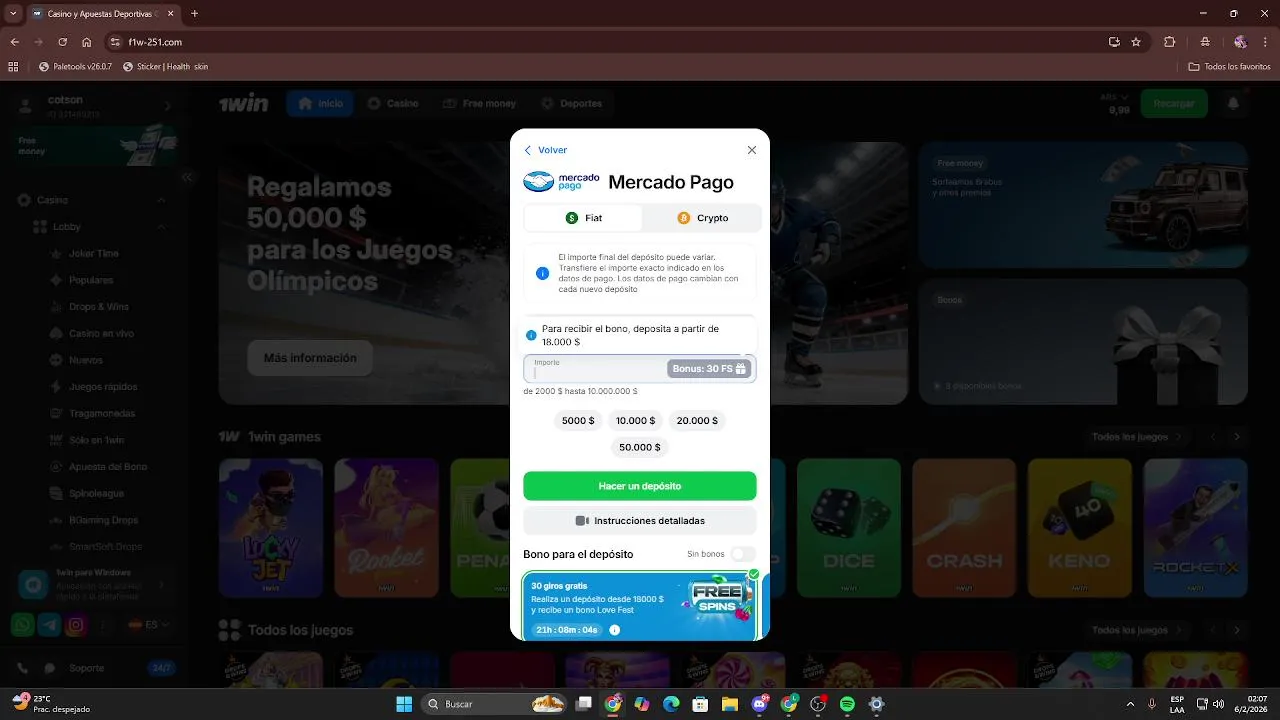Open the ES language dropdown
Viewport: 1280px width, 720px height.
coord(147,625)
